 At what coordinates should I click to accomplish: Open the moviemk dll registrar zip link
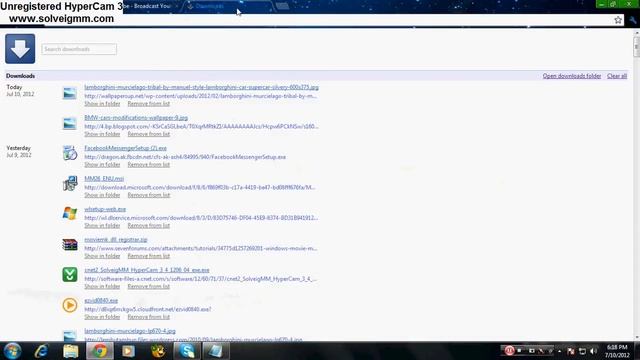click(x=116, y=240)
